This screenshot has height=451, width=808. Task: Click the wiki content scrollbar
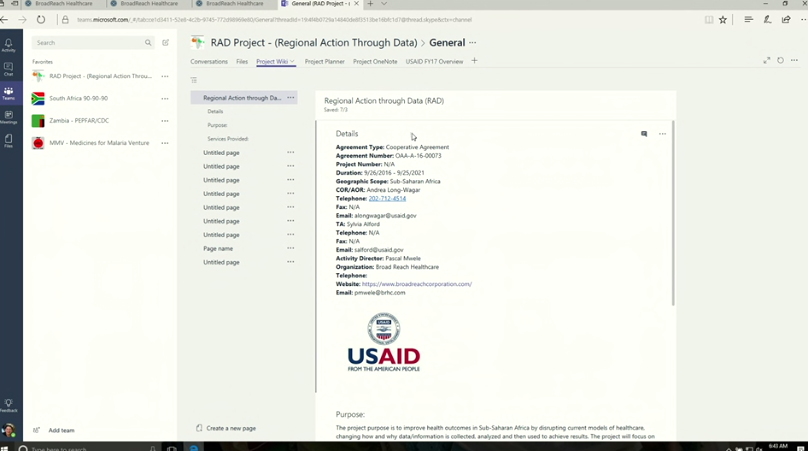tap(673, 212)
